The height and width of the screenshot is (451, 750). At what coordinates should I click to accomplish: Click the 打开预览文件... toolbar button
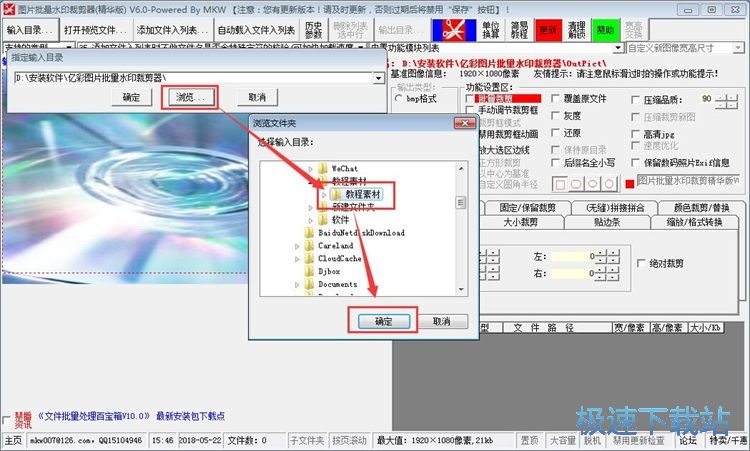click(x=96, y=30)
